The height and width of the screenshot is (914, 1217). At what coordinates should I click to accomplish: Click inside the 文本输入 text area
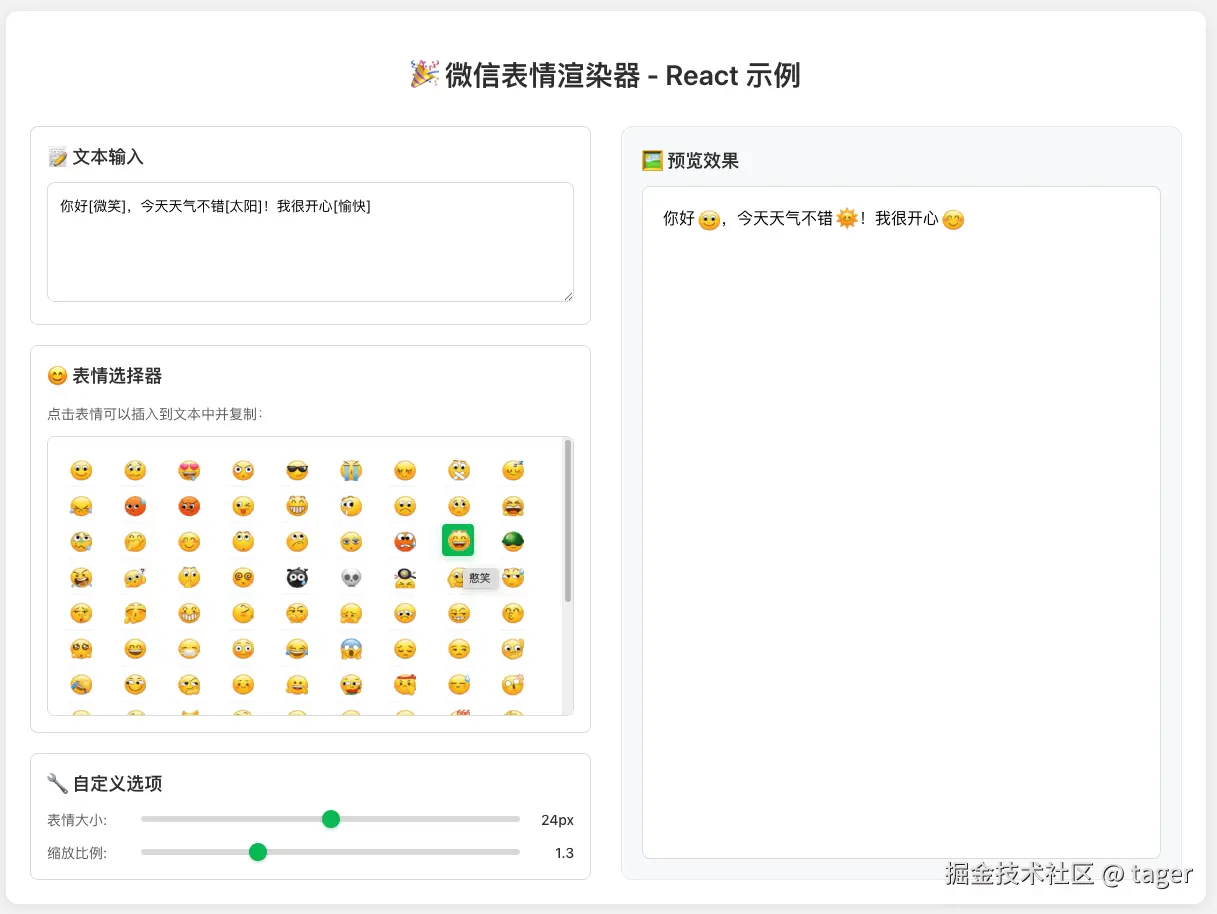310,240
